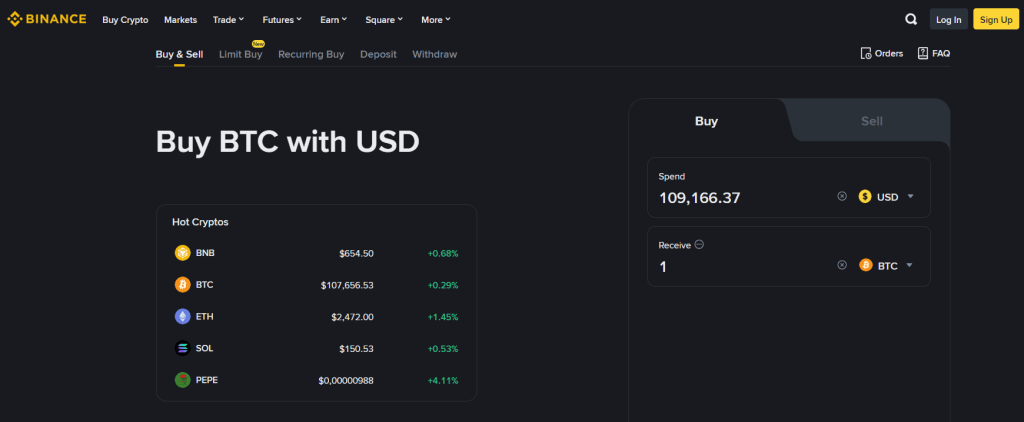Viewport: 1024px width, 422px height.
Task: Switch to the Deposit tab
Action: (378, 54)
